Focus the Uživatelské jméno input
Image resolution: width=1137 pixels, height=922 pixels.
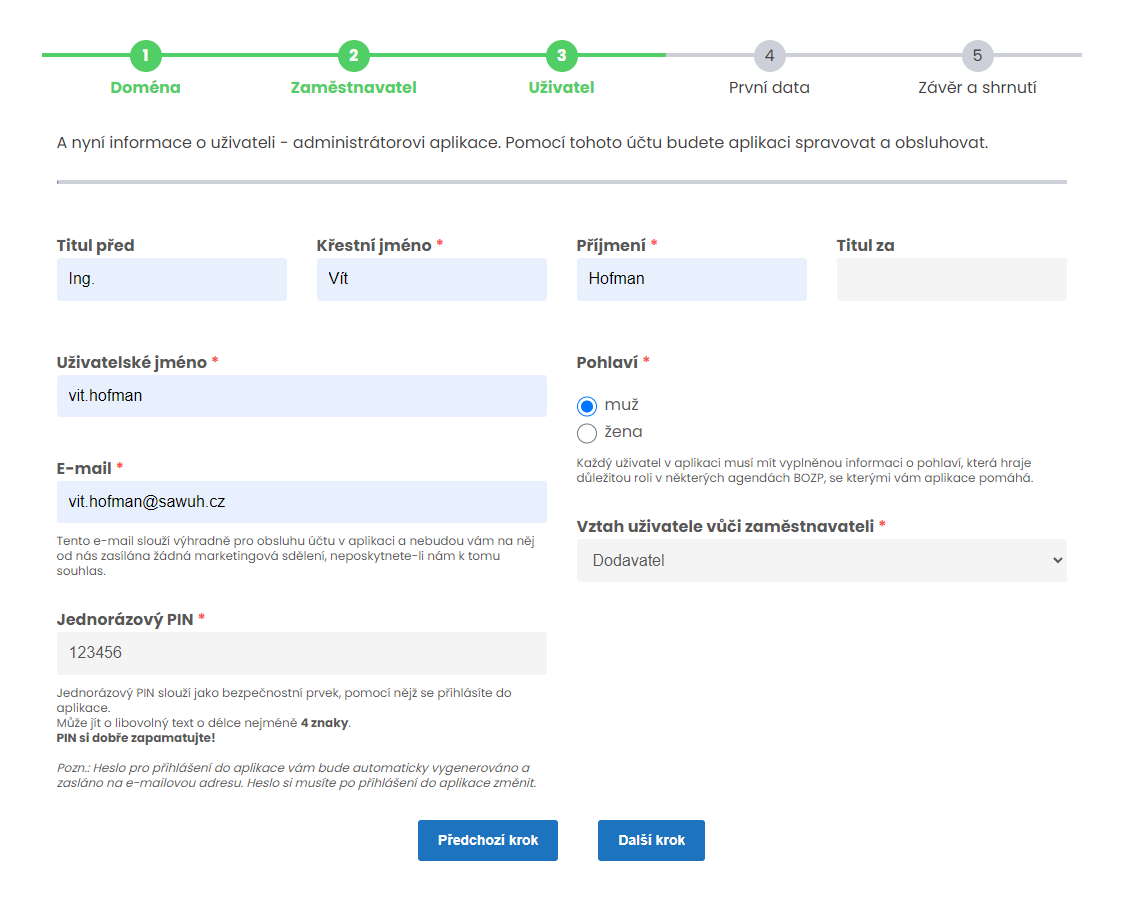(301, 396)
